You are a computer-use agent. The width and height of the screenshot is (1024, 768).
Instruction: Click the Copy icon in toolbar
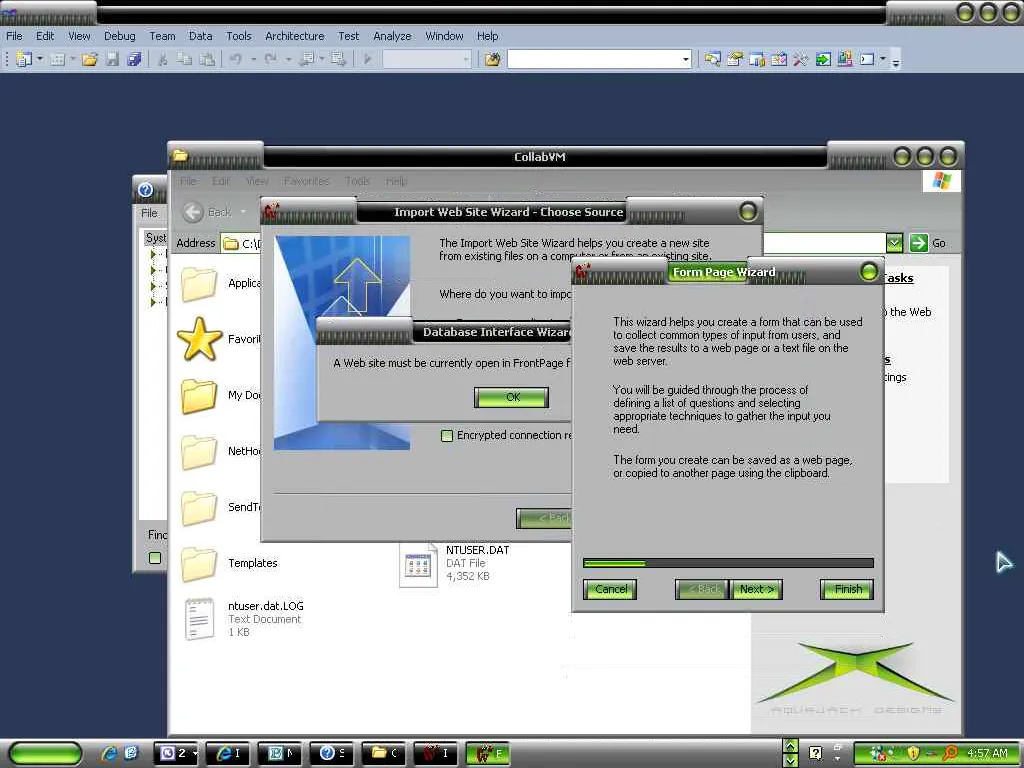185,59
